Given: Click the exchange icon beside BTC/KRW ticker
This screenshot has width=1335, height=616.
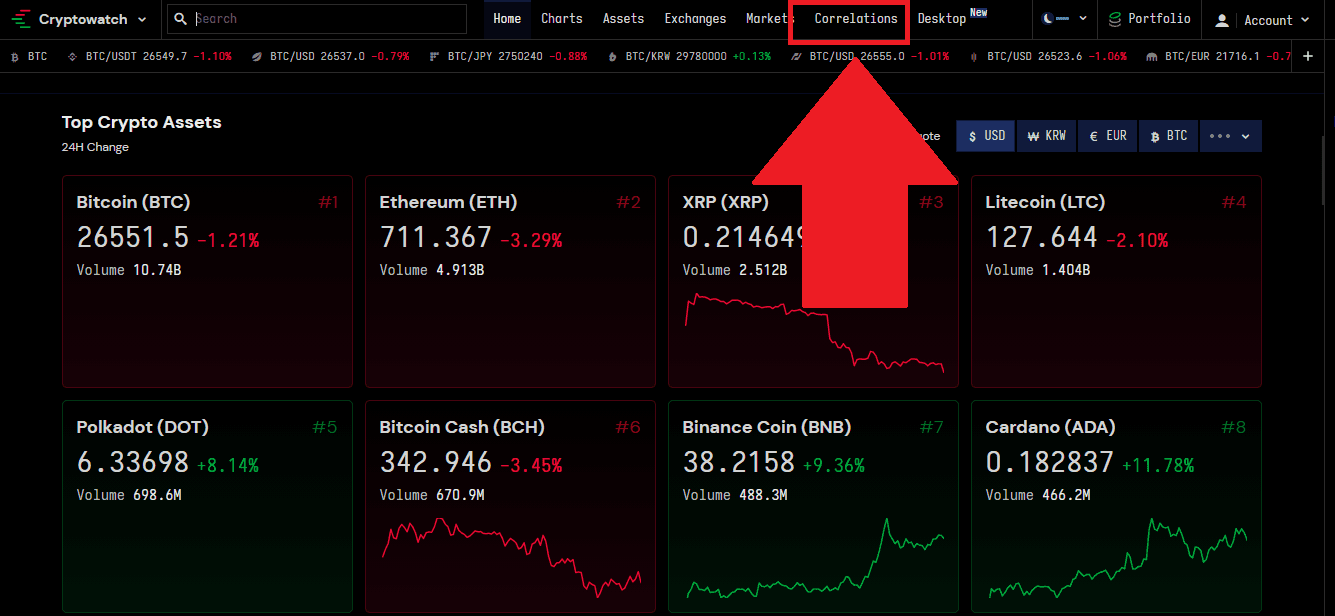Looking at the screenshot, I should tap(612, 57).
